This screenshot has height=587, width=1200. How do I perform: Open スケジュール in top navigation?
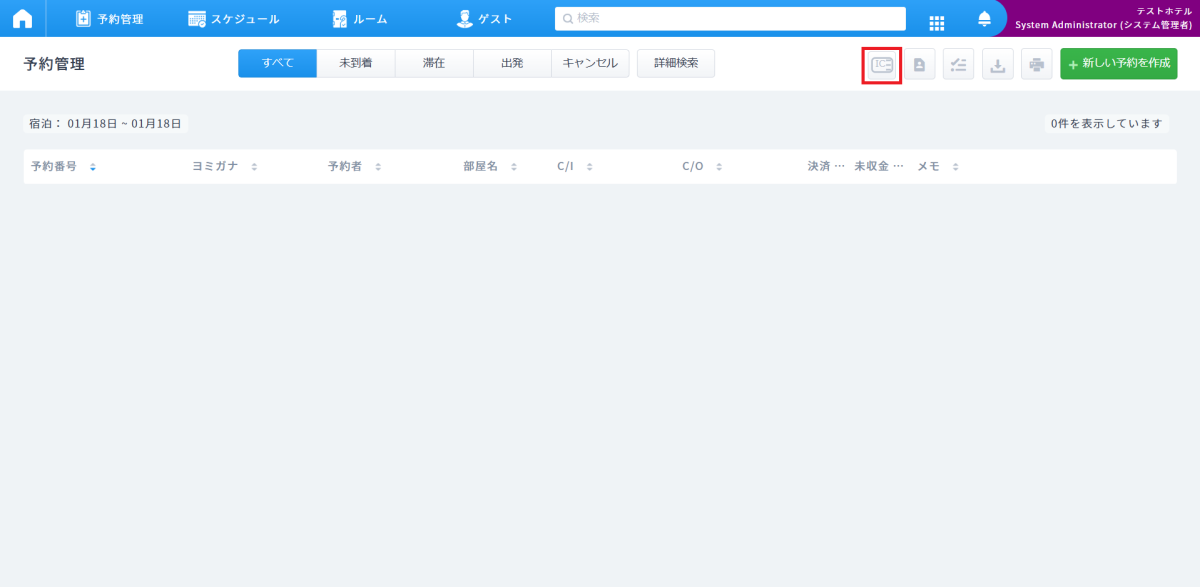234,19
